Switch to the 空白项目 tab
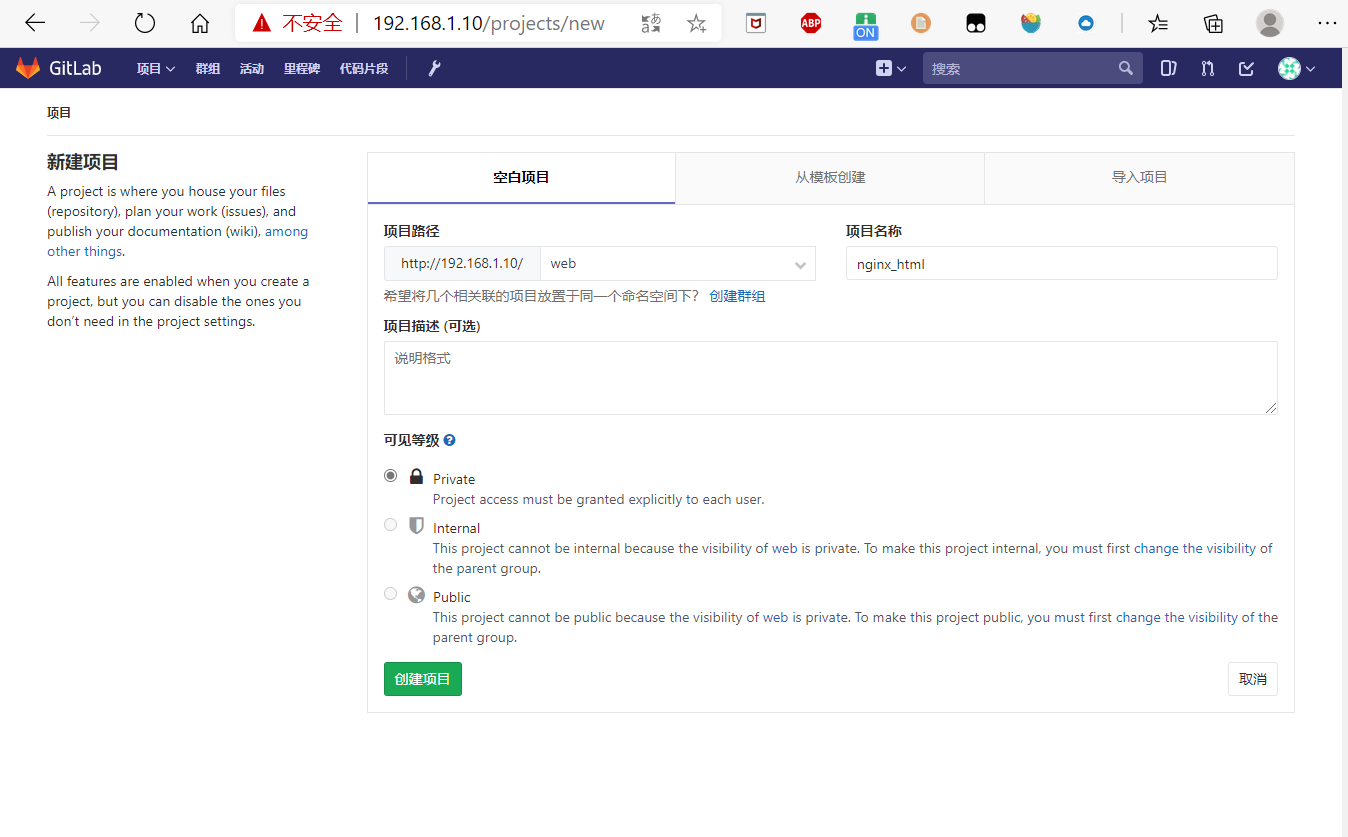Image resolution: width=1348 pixels, height=837 pixels. tap(521, 178)
